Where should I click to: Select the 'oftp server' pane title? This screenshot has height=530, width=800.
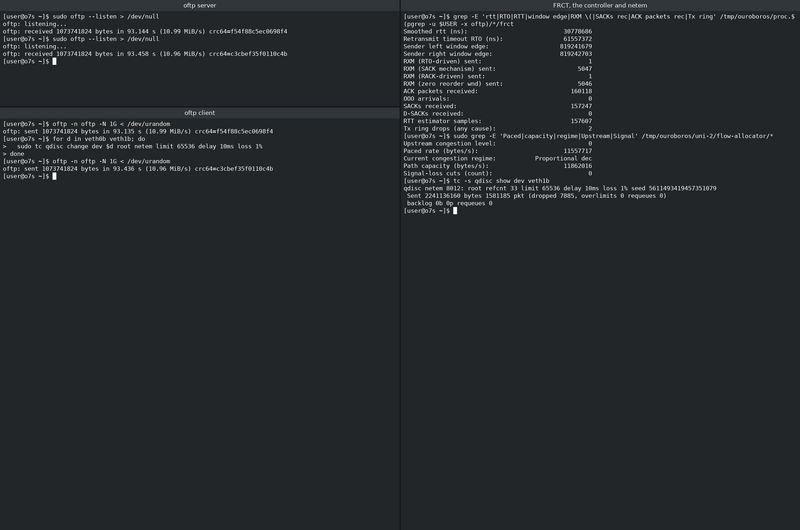199,6
